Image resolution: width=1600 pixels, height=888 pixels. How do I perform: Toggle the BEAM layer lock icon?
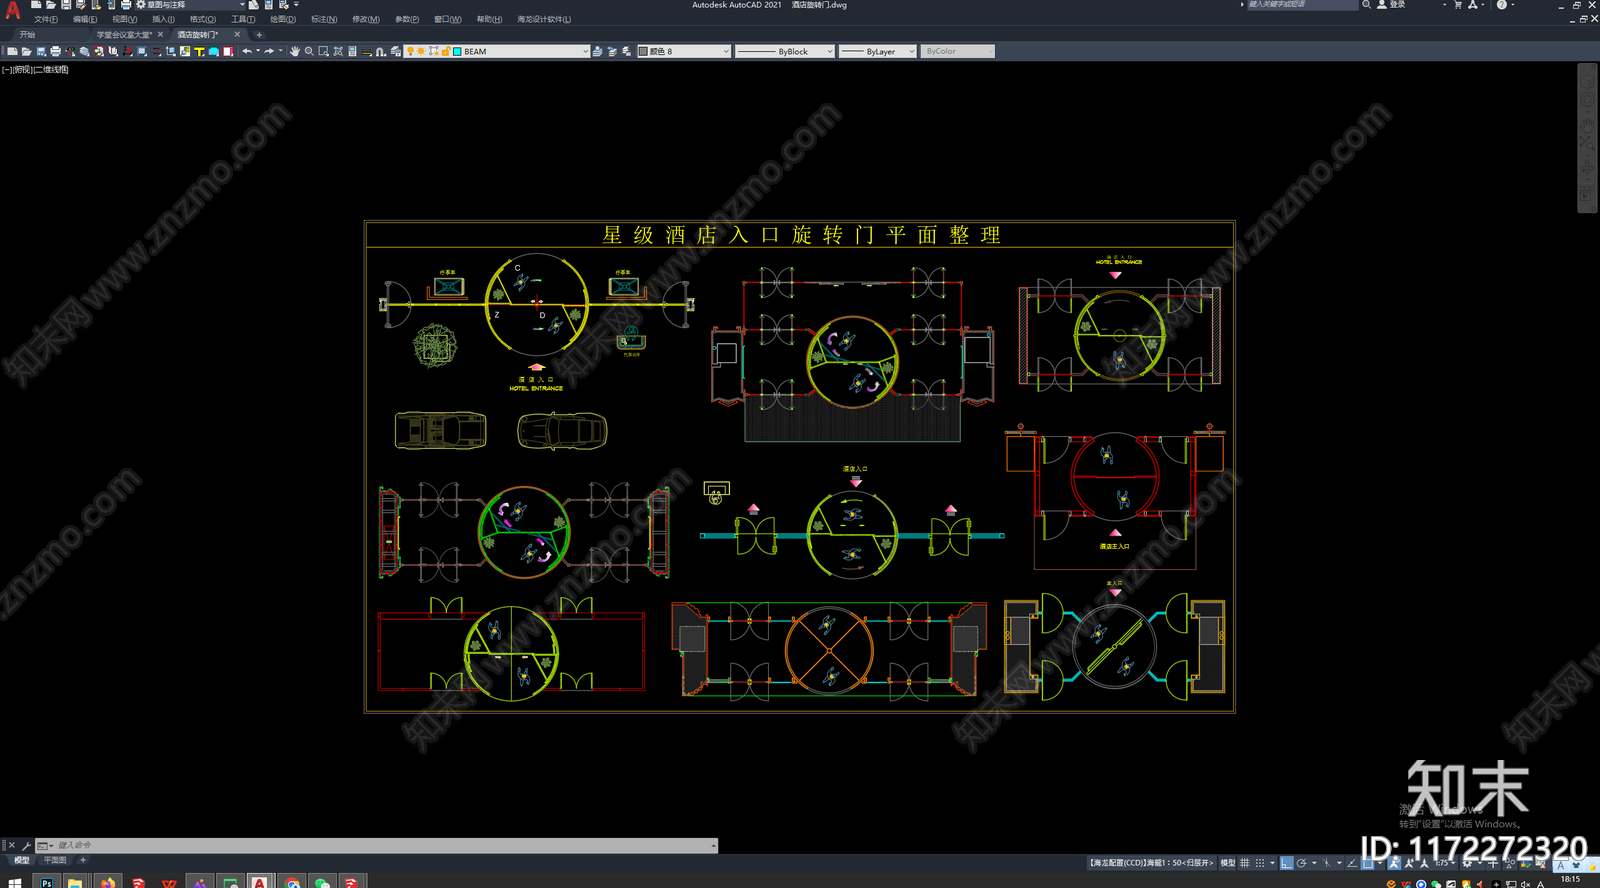point(445,51)
